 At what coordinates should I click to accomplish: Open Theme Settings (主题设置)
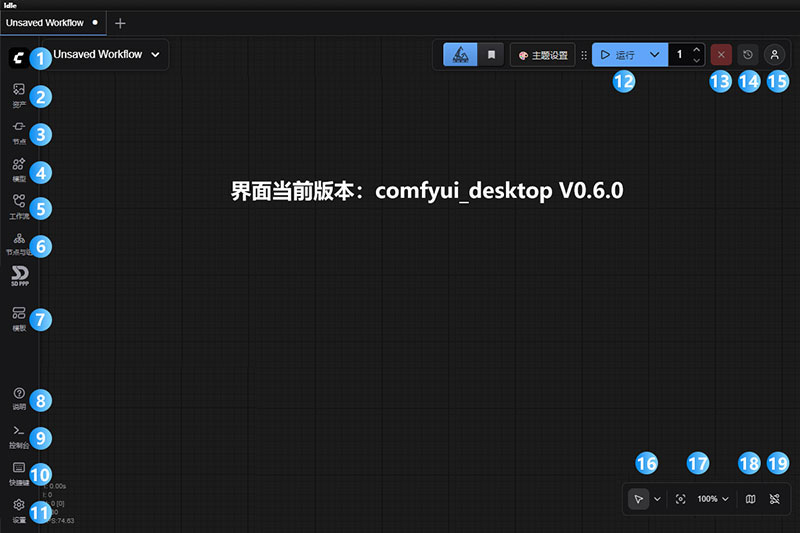543,55
